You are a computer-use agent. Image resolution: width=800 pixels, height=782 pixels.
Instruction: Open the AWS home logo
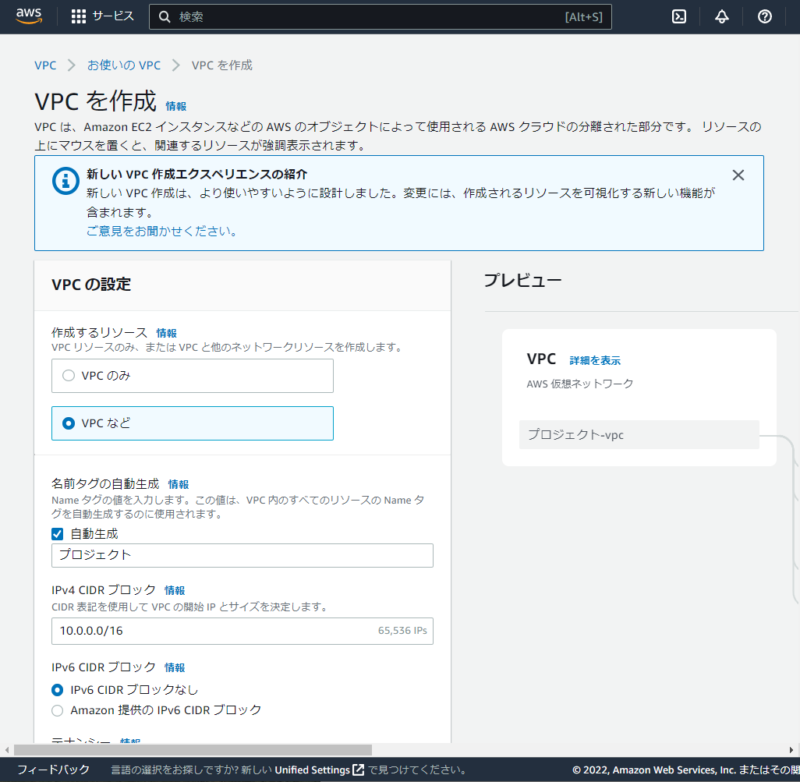point(29,16)
